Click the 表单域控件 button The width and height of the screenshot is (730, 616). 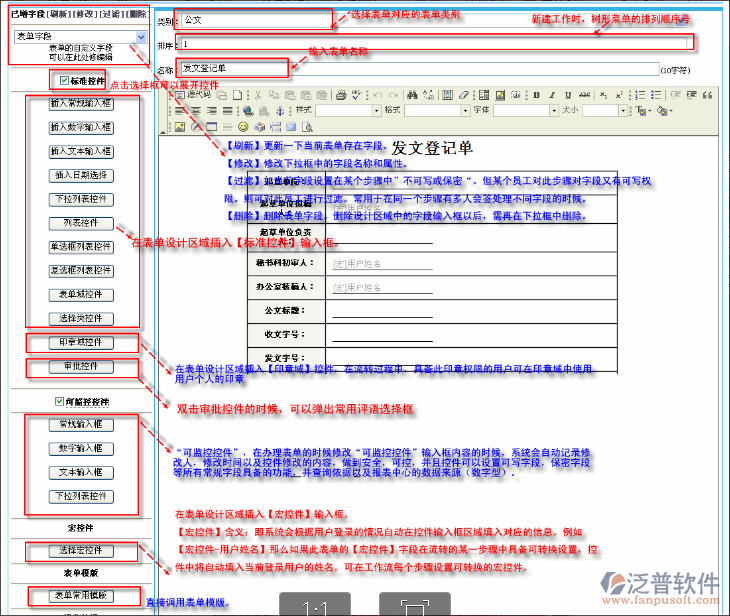tap(81, 295)
